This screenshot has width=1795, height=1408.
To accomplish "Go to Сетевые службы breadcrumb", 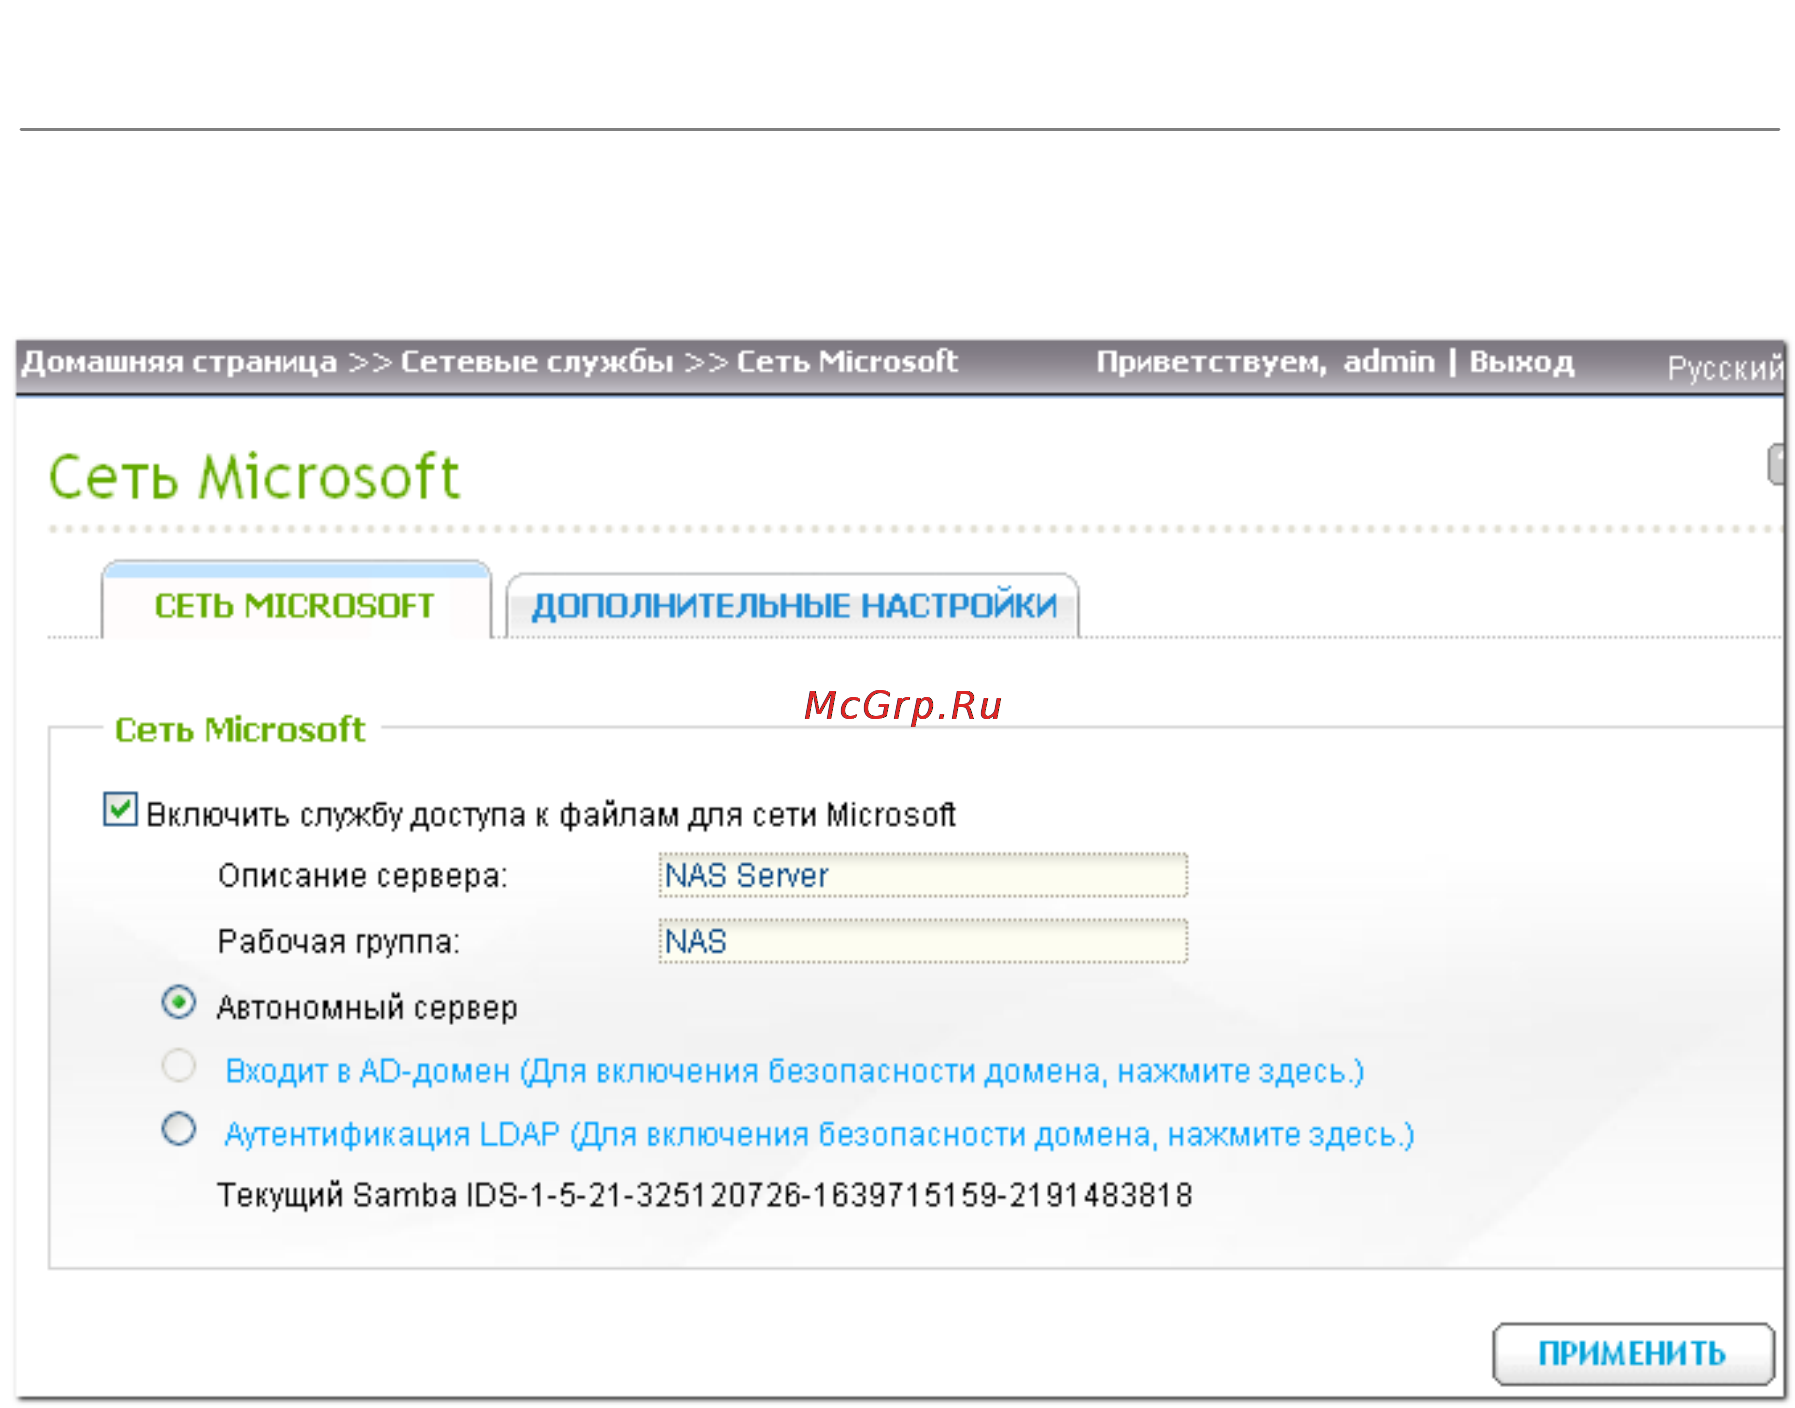I will (x=537, y=362).
